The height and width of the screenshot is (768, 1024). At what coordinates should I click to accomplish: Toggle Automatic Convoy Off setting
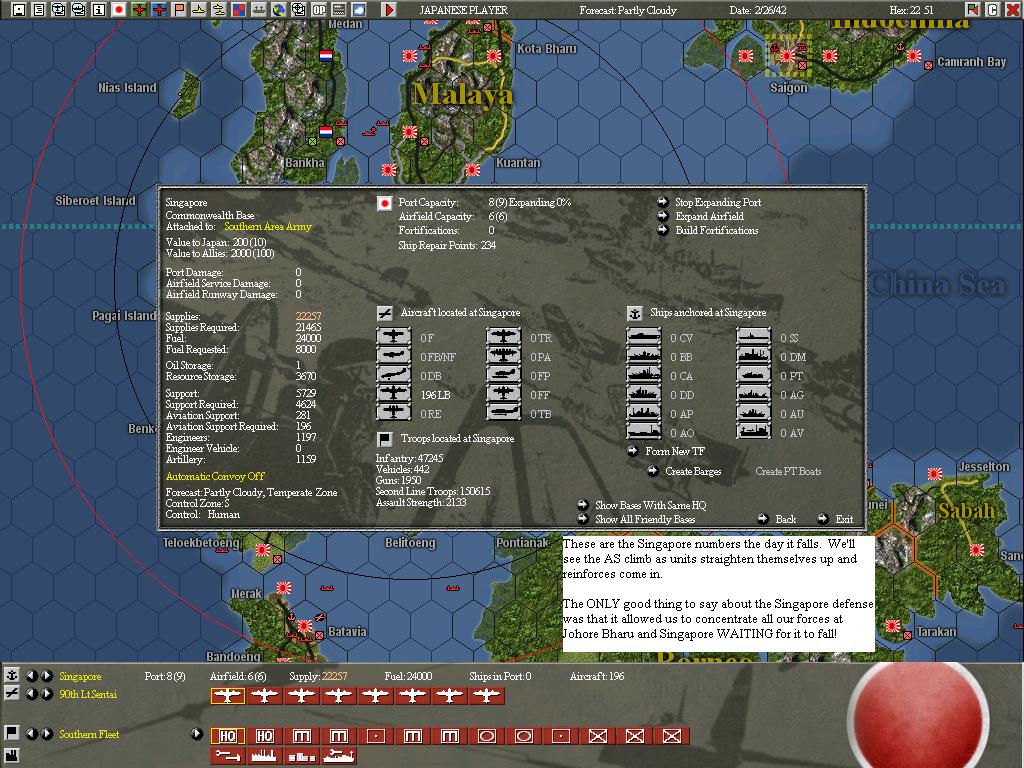(x=215, y=476)
